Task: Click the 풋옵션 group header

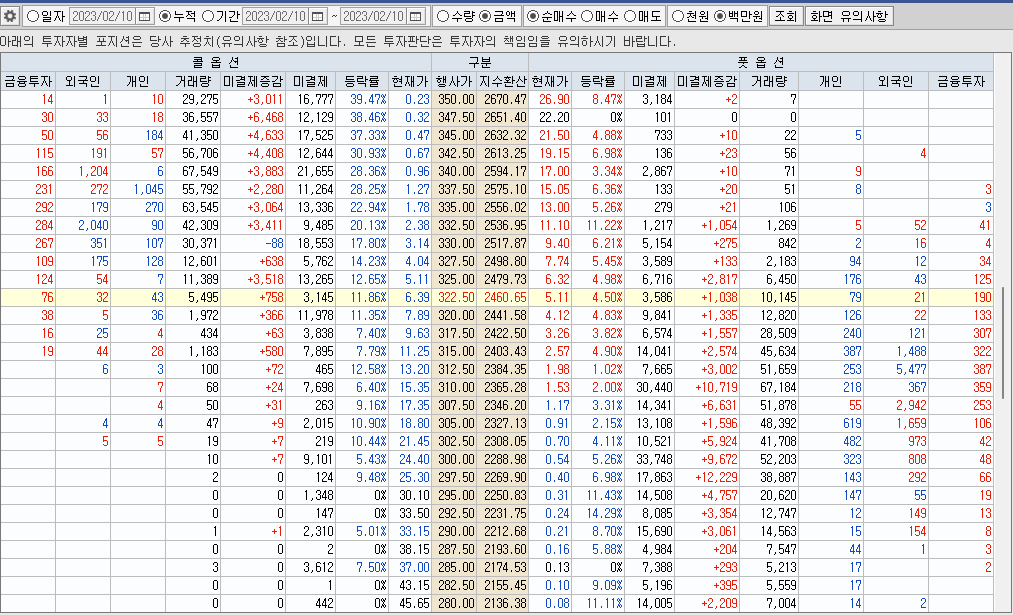Action: 760,63
